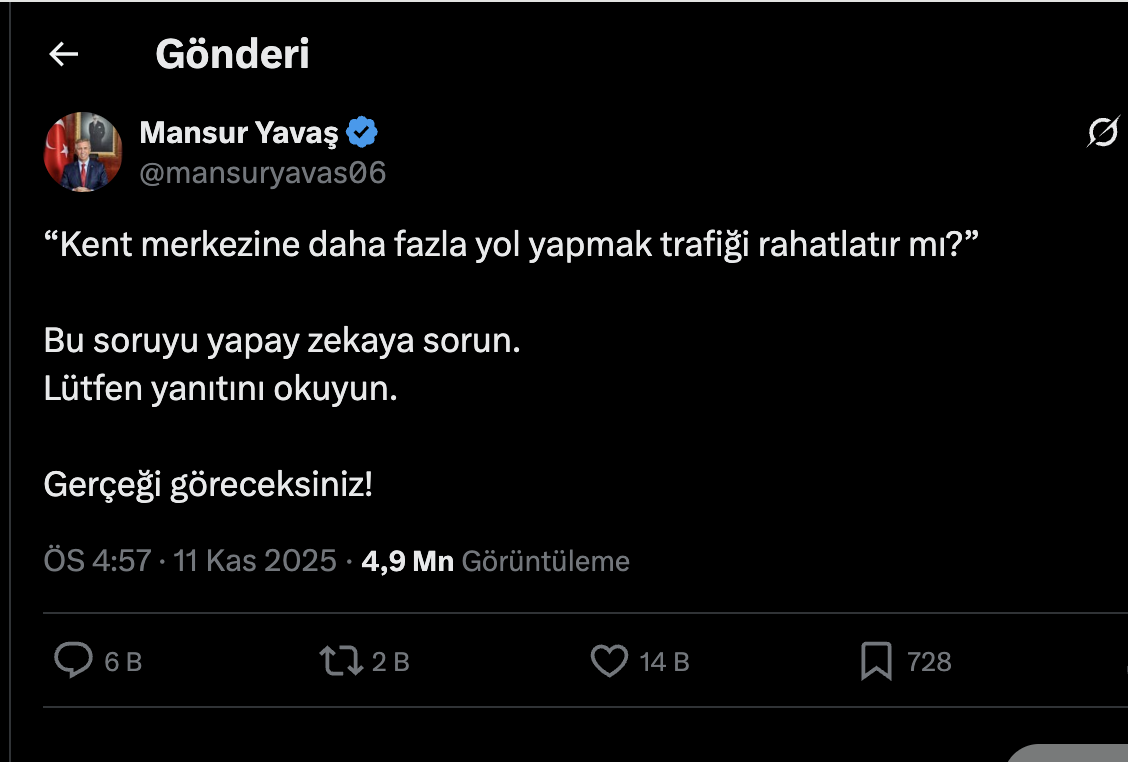The height and width of the screenshot is (762, 1128).
Task: Click the 728 bookmark count
Action: 929,662
